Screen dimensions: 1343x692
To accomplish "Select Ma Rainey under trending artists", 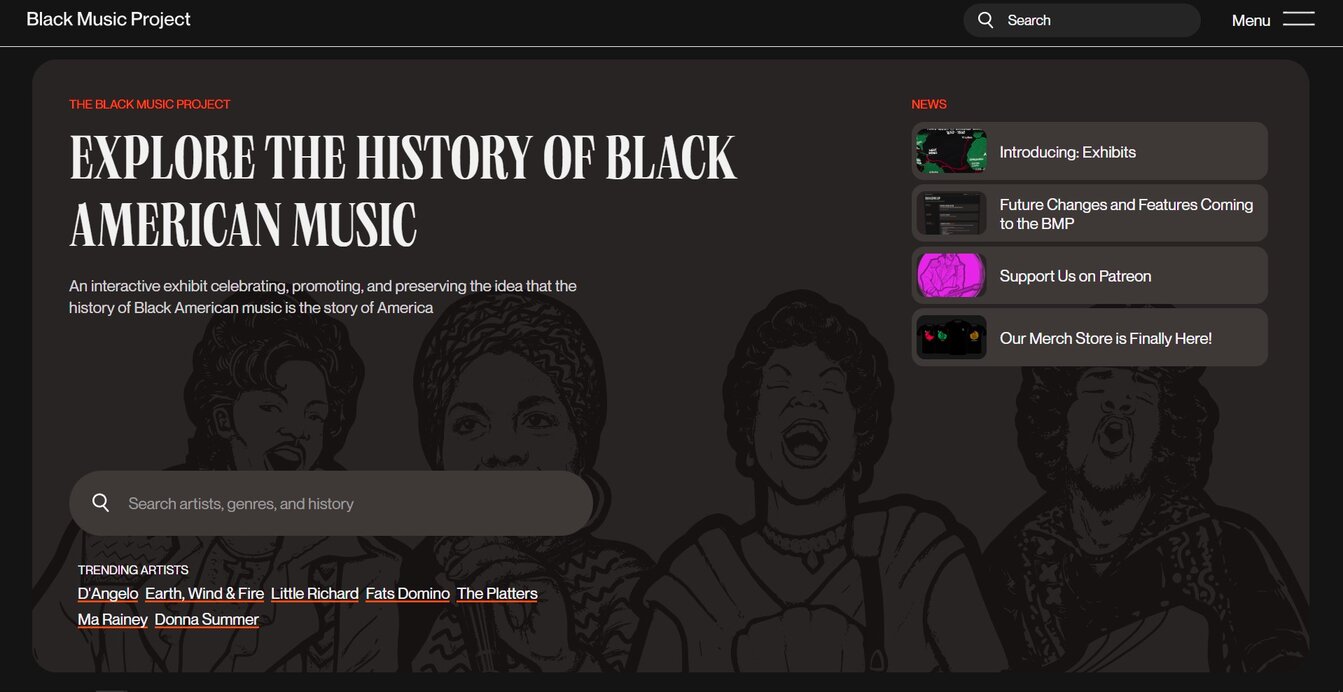I will (112, 618).
